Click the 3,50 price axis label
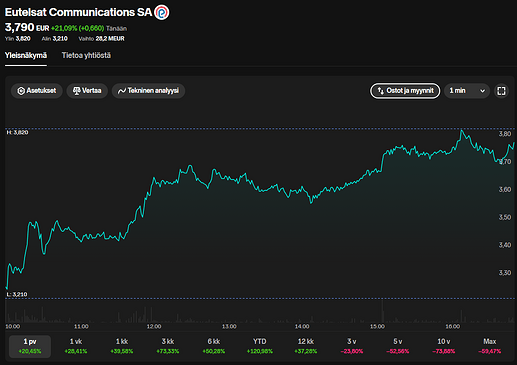Viewport: 517px width, 365px height. [505, 217]
